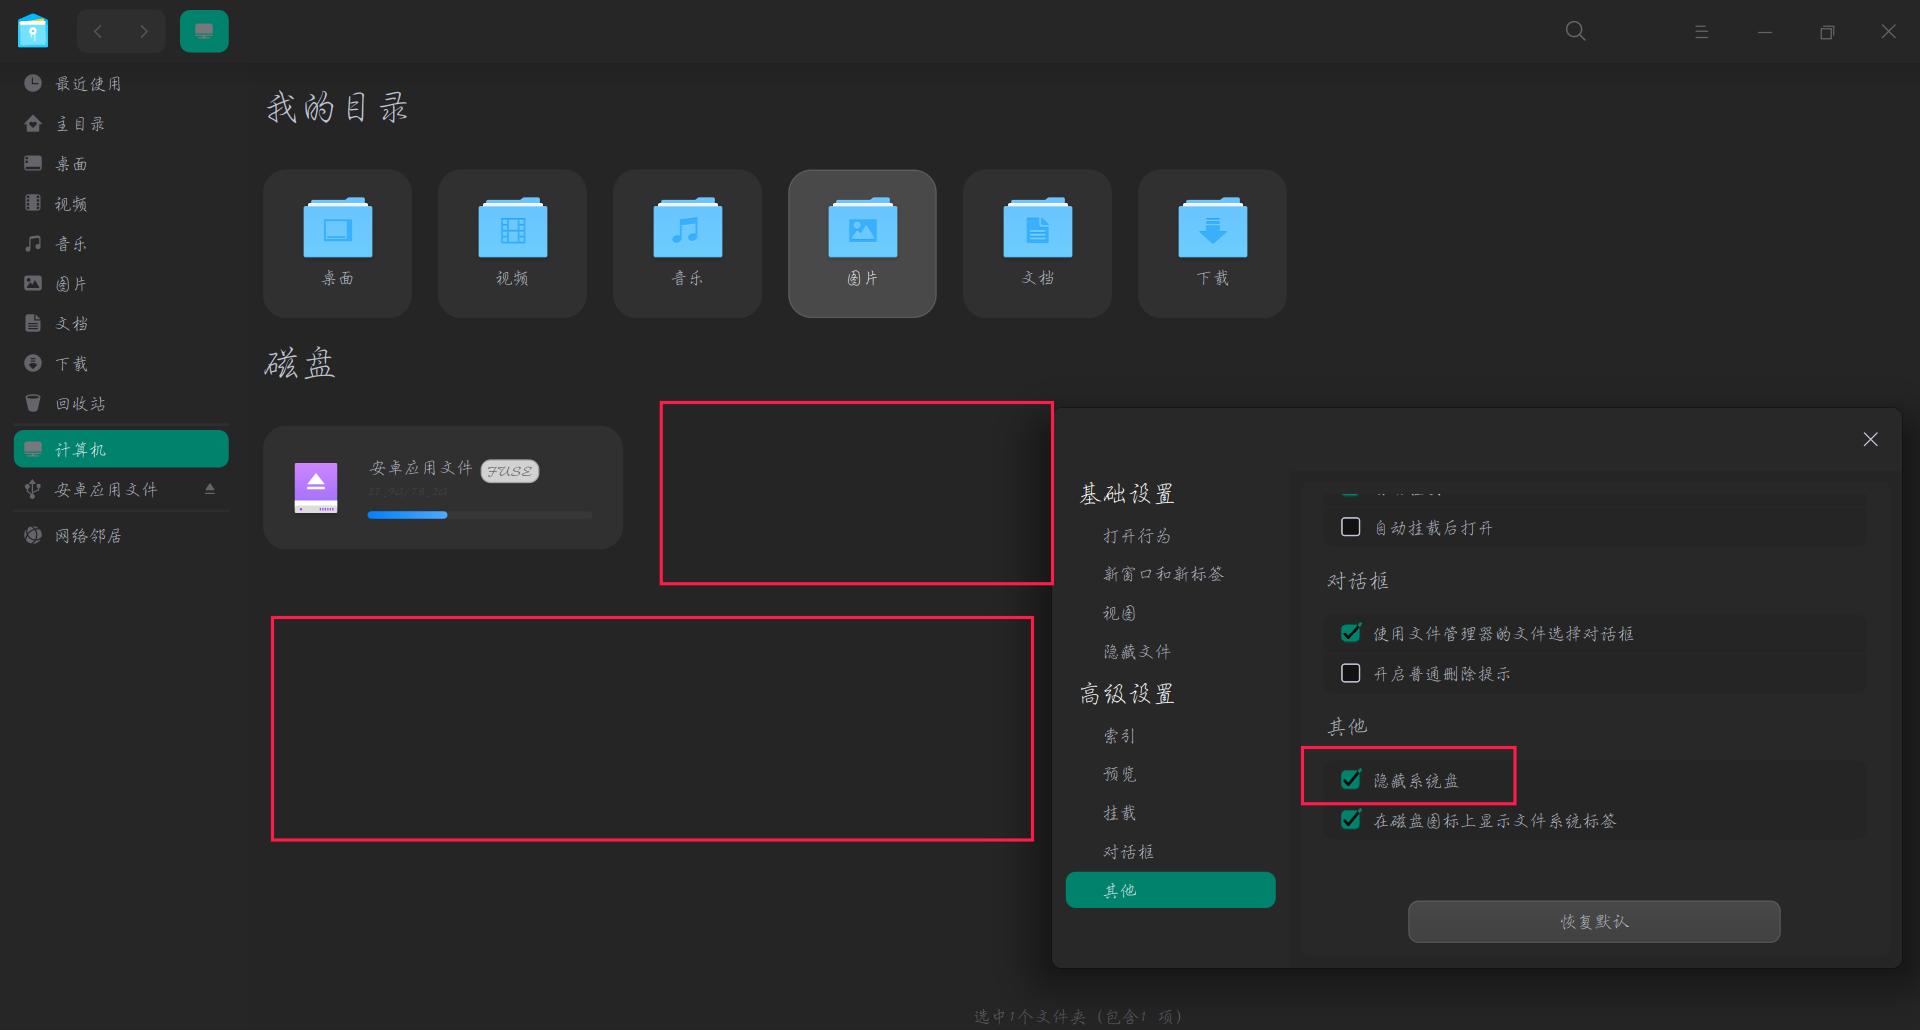The width and height of the screenshot is (1920, 1030).
Task: Jump to 挂载 settings section
Action: point(1120,813)
